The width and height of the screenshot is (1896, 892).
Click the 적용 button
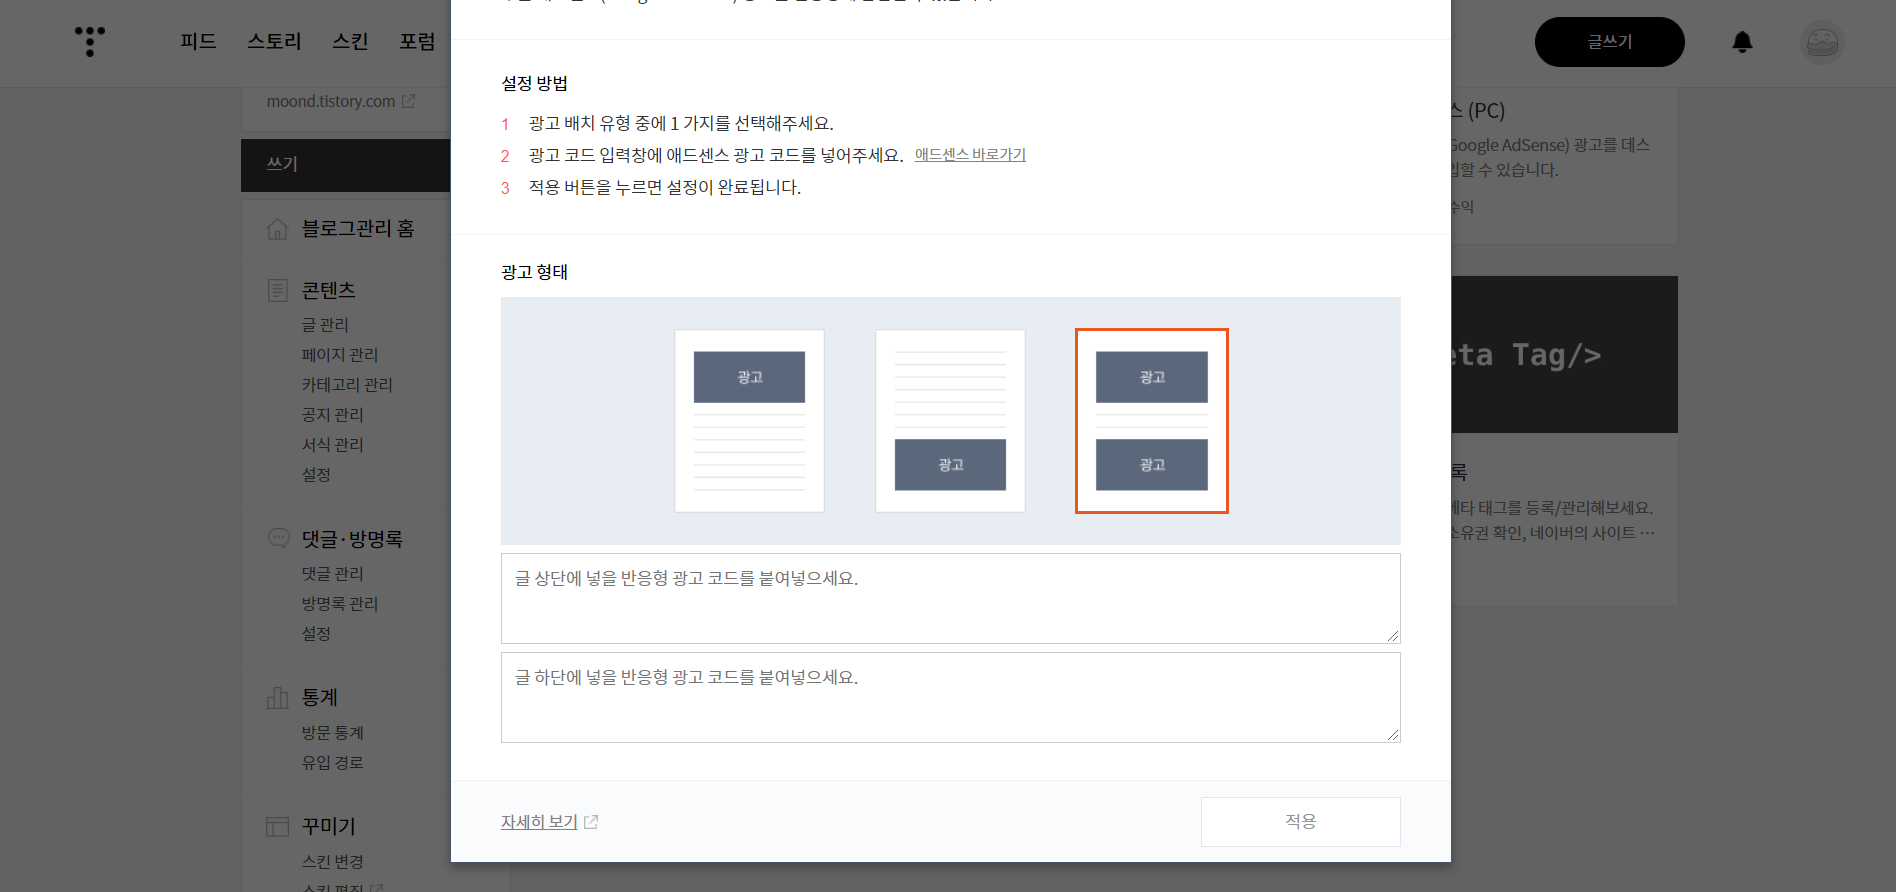point(1300,822)
